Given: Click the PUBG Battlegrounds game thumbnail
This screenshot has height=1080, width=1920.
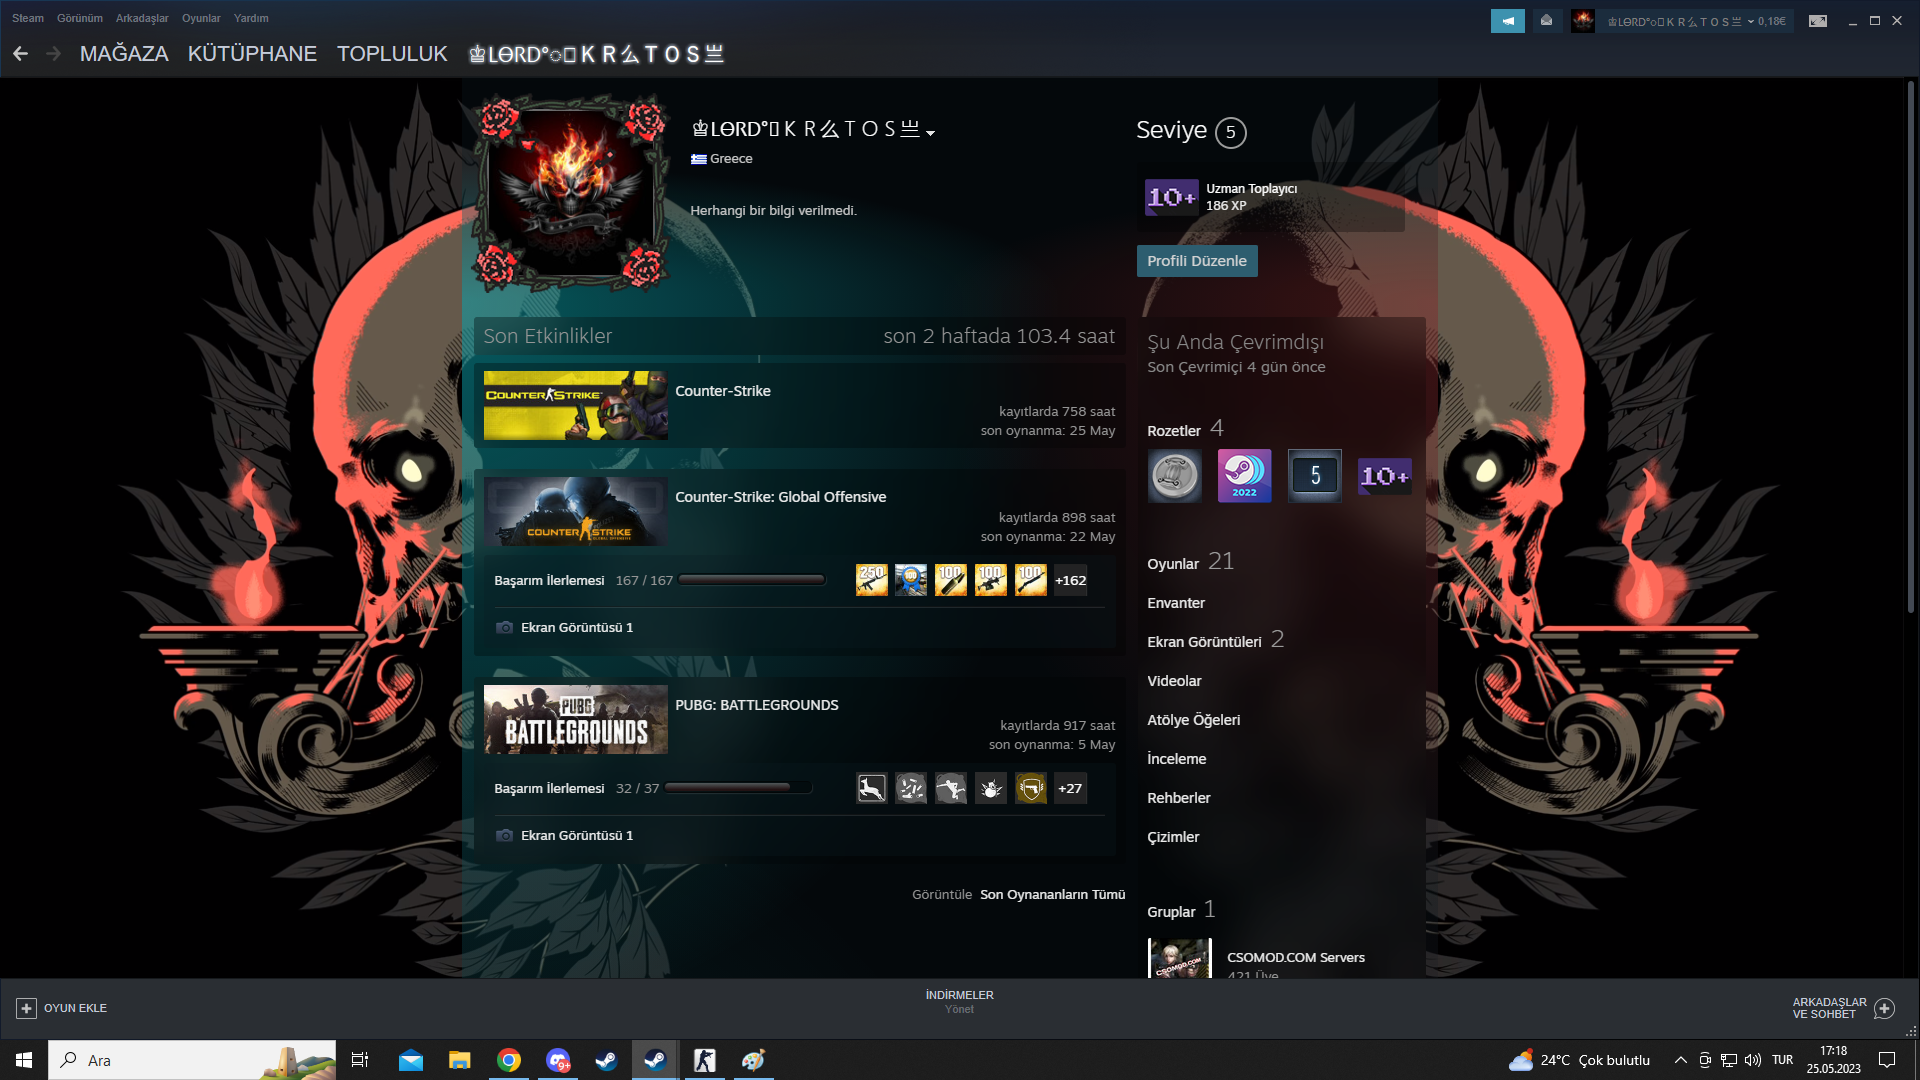Looking at the screenshot, I should click(575, 719).
